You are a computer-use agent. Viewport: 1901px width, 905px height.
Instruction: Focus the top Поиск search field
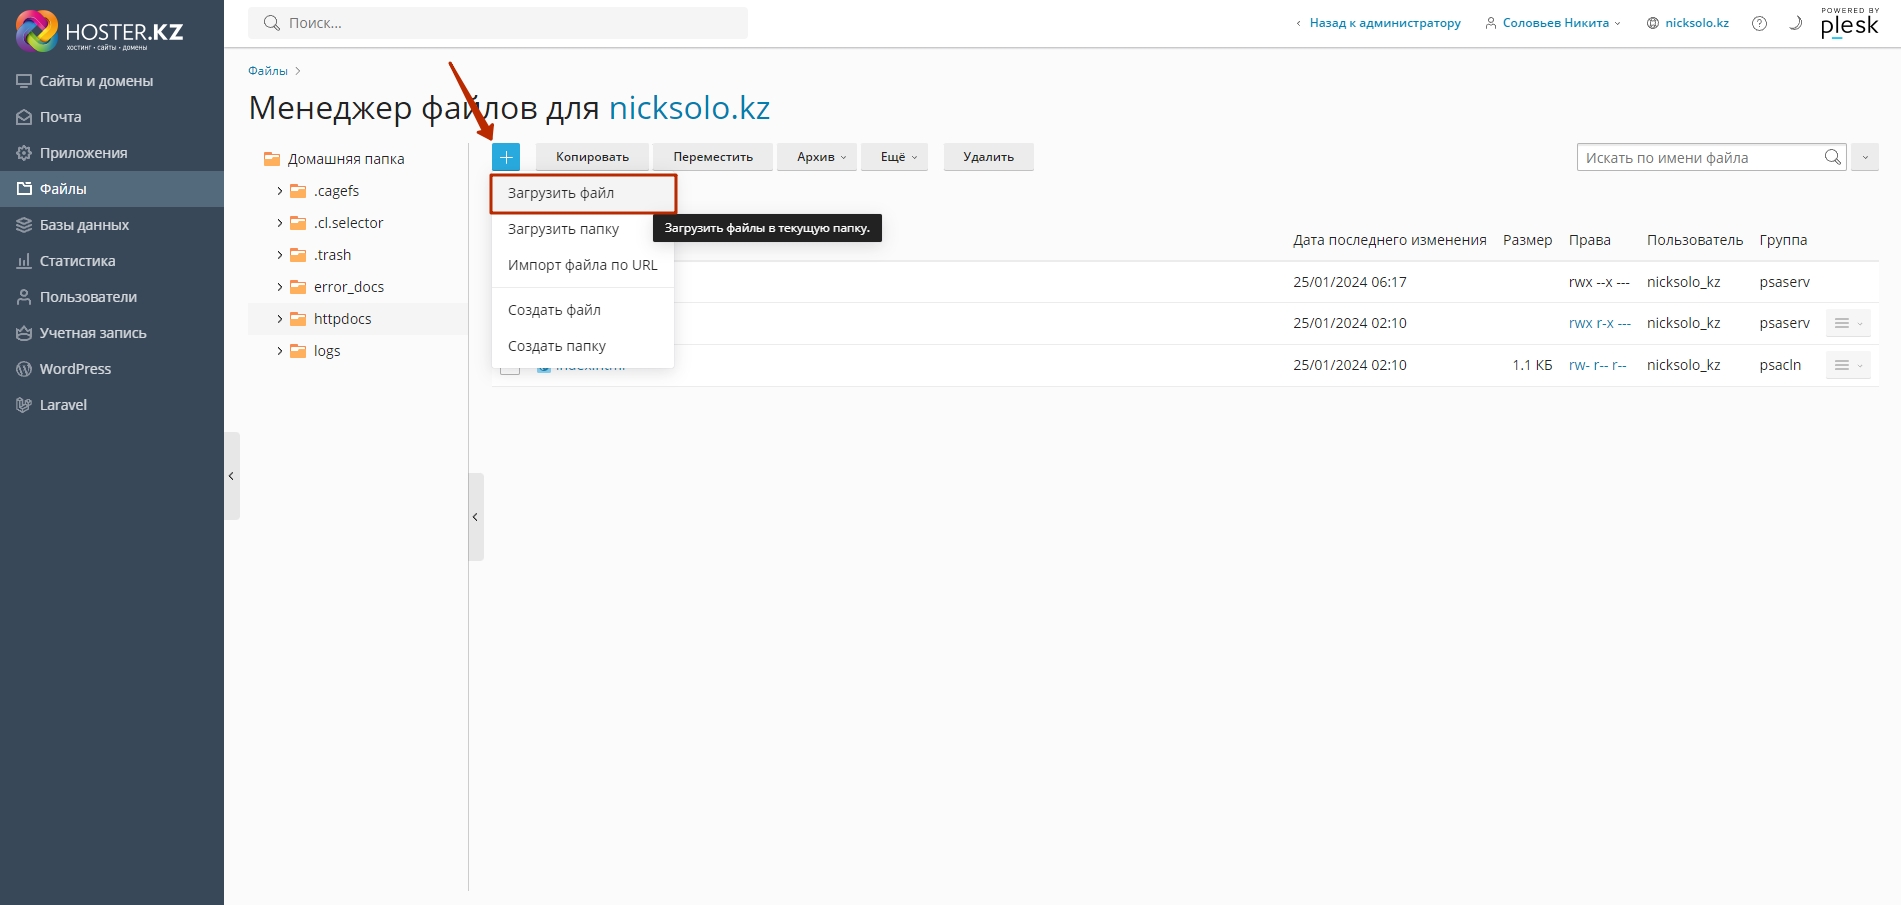click(498, 23)
